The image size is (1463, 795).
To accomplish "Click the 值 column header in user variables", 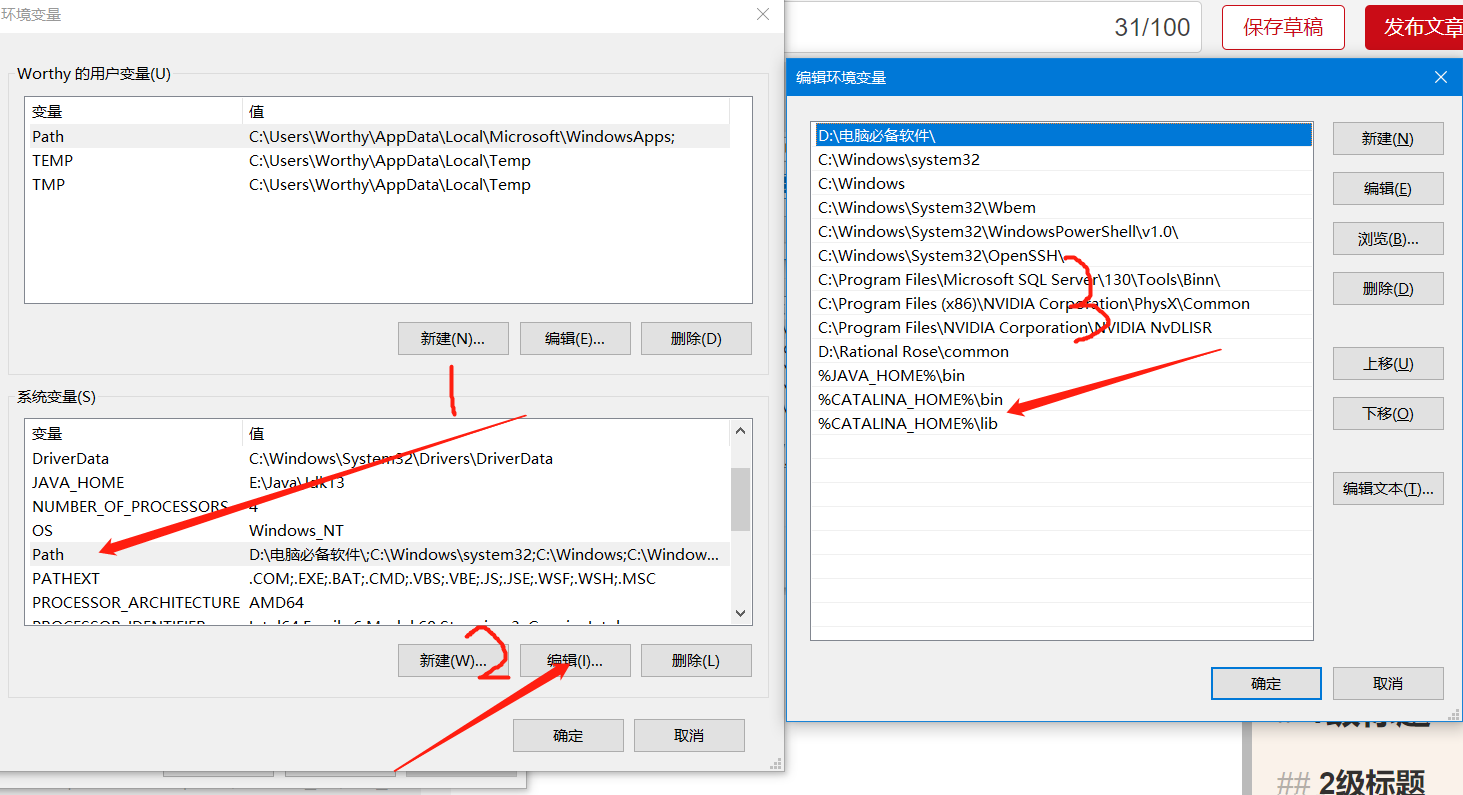I will pos(487,111).
